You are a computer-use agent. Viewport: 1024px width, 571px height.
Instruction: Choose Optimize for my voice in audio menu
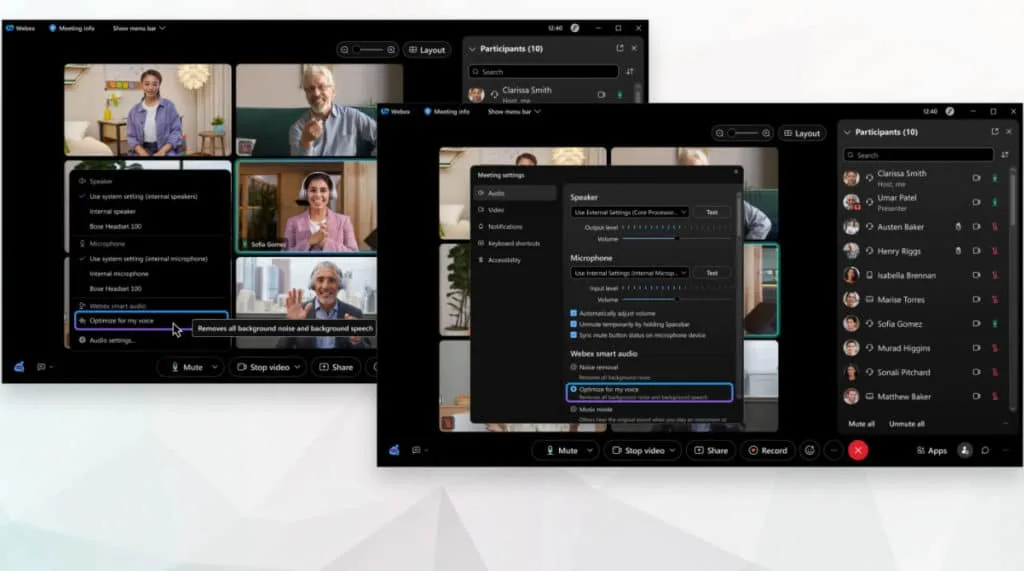tap(152, 321)
